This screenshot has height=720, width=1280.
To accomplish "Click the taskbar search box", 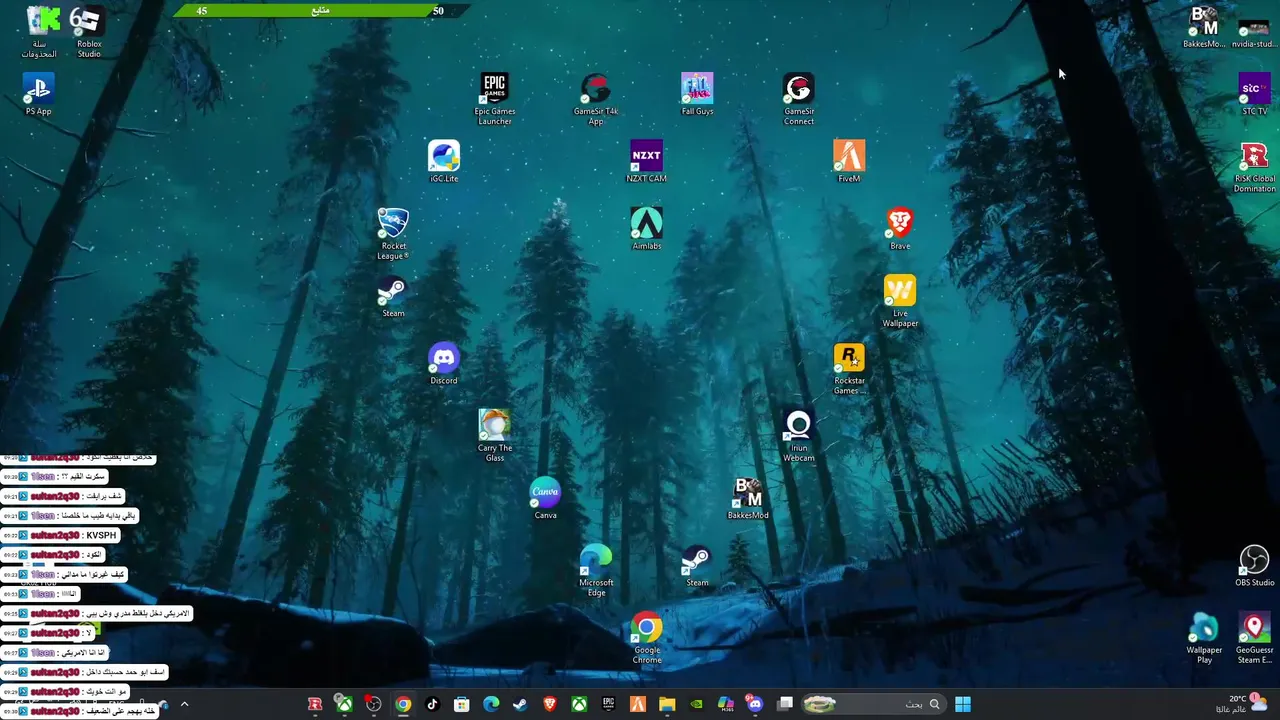I will (873, 704).
